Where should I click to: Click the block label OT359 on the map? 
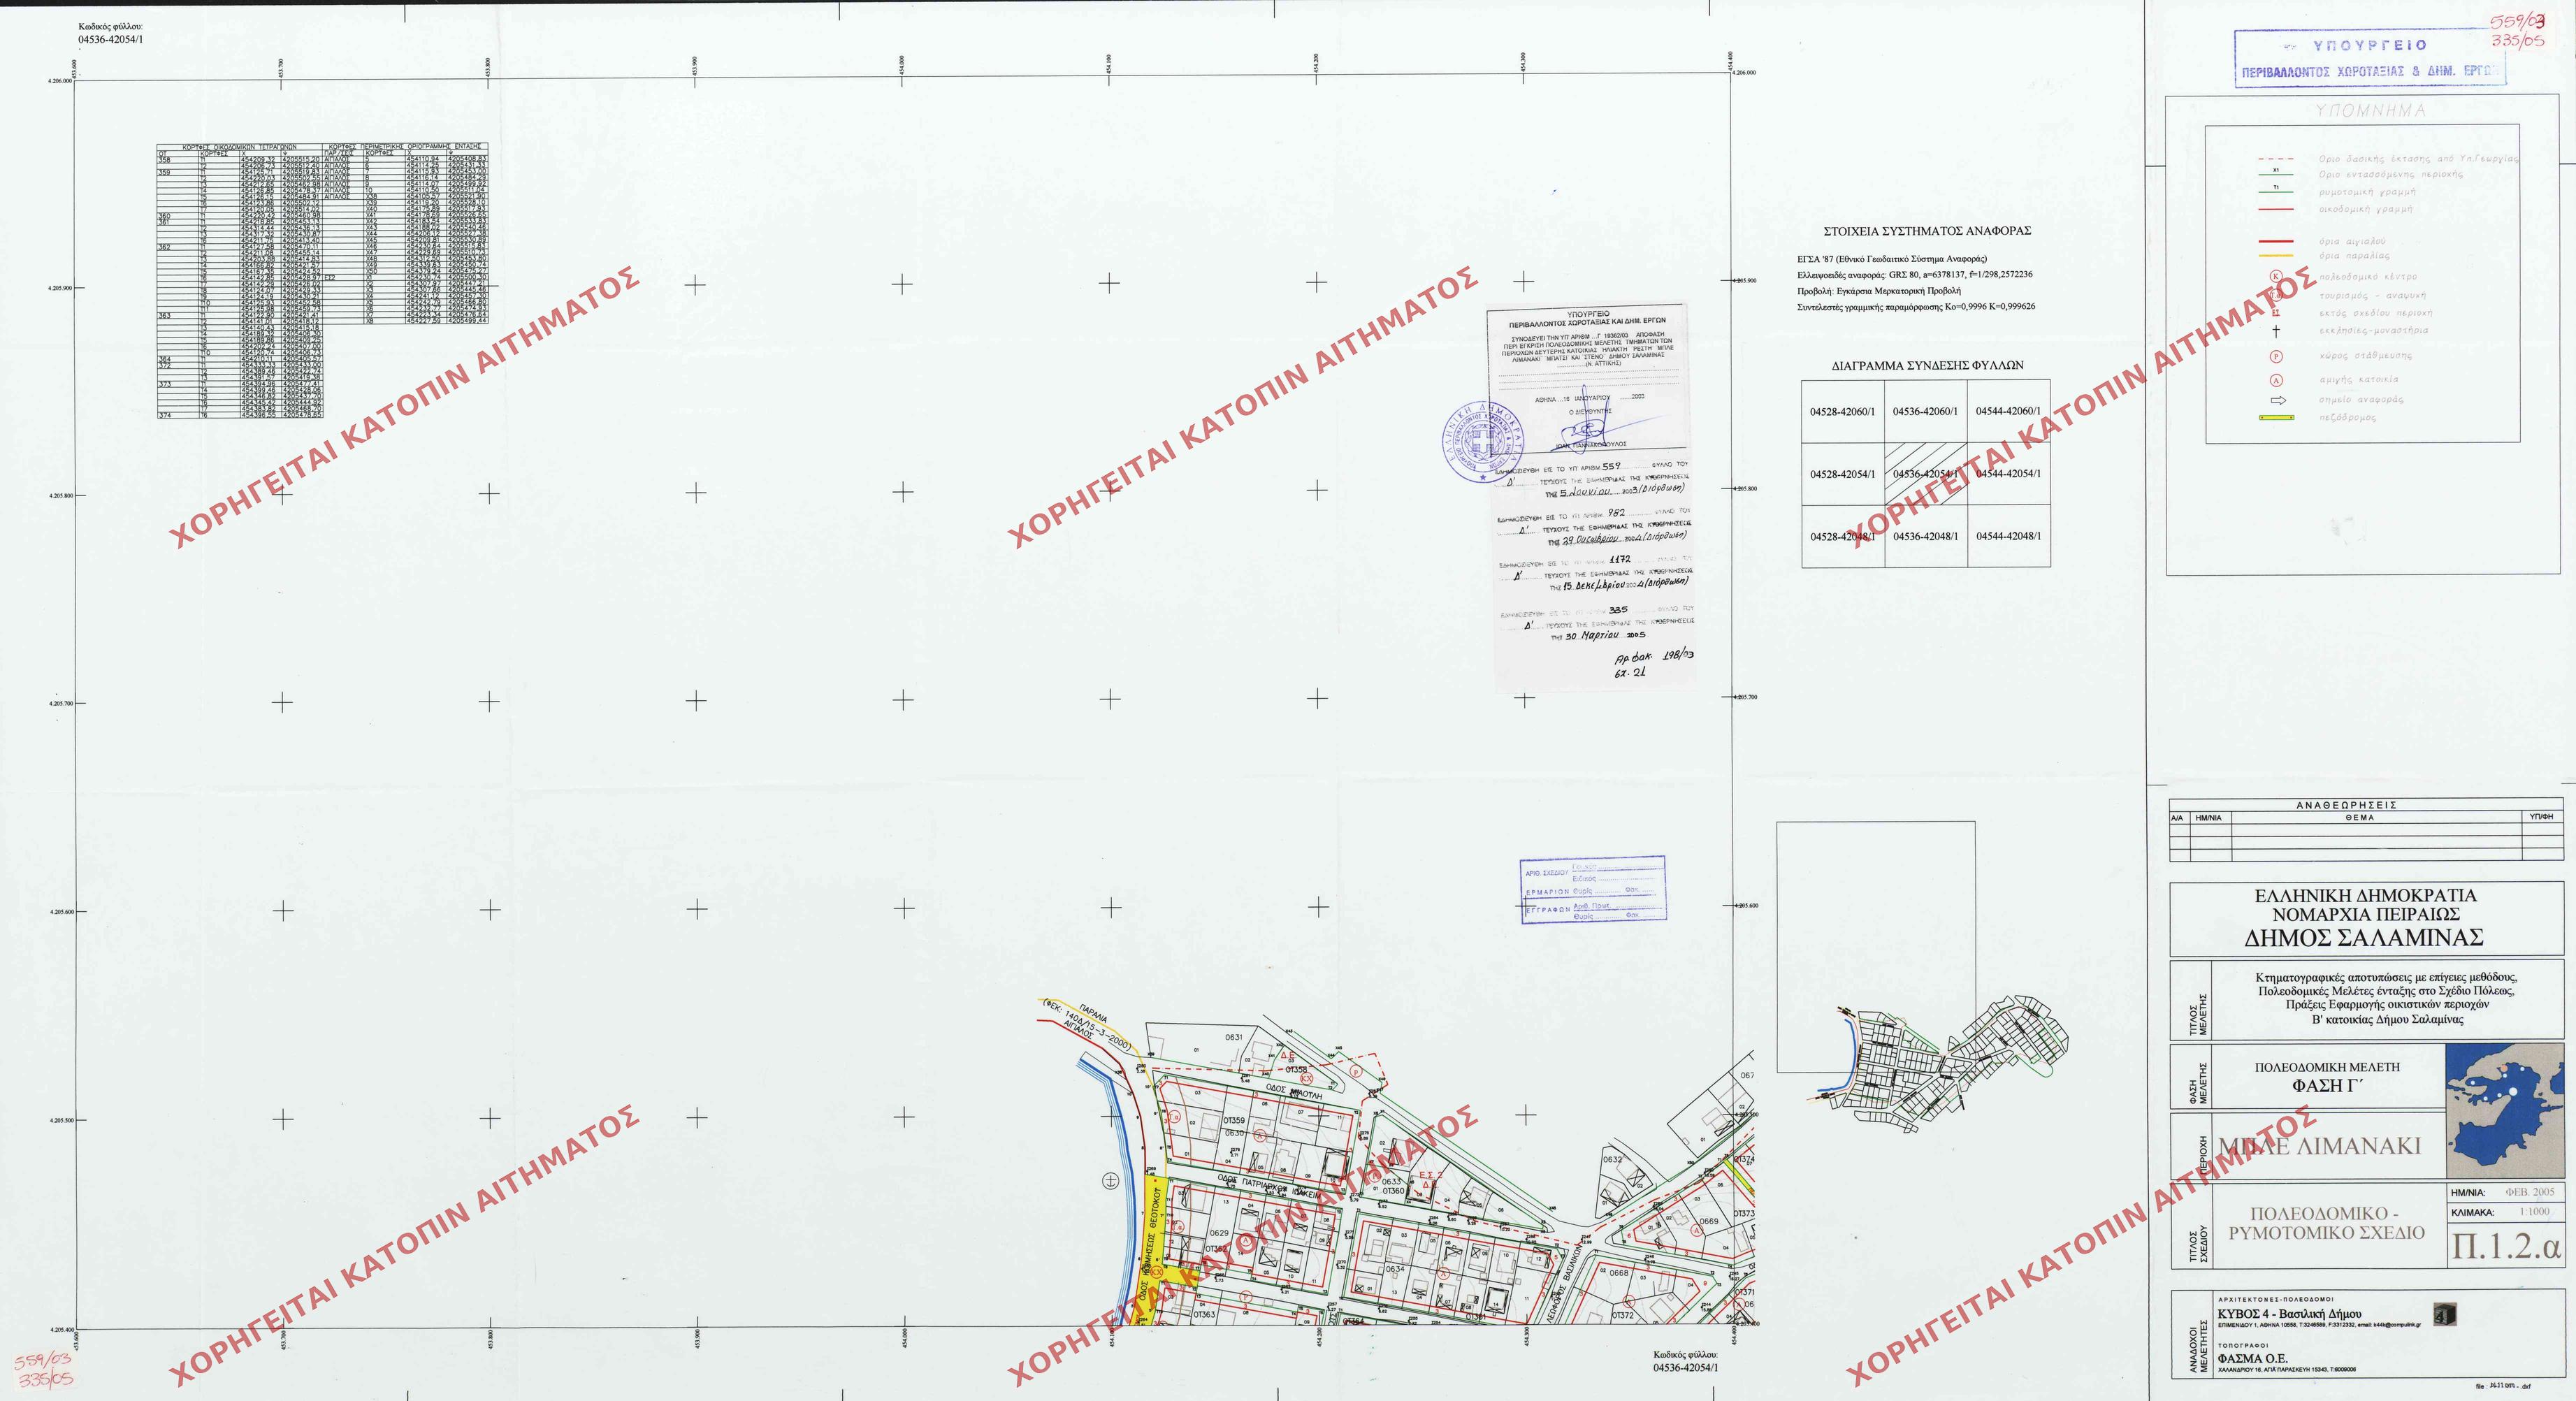[1234, 1121]
